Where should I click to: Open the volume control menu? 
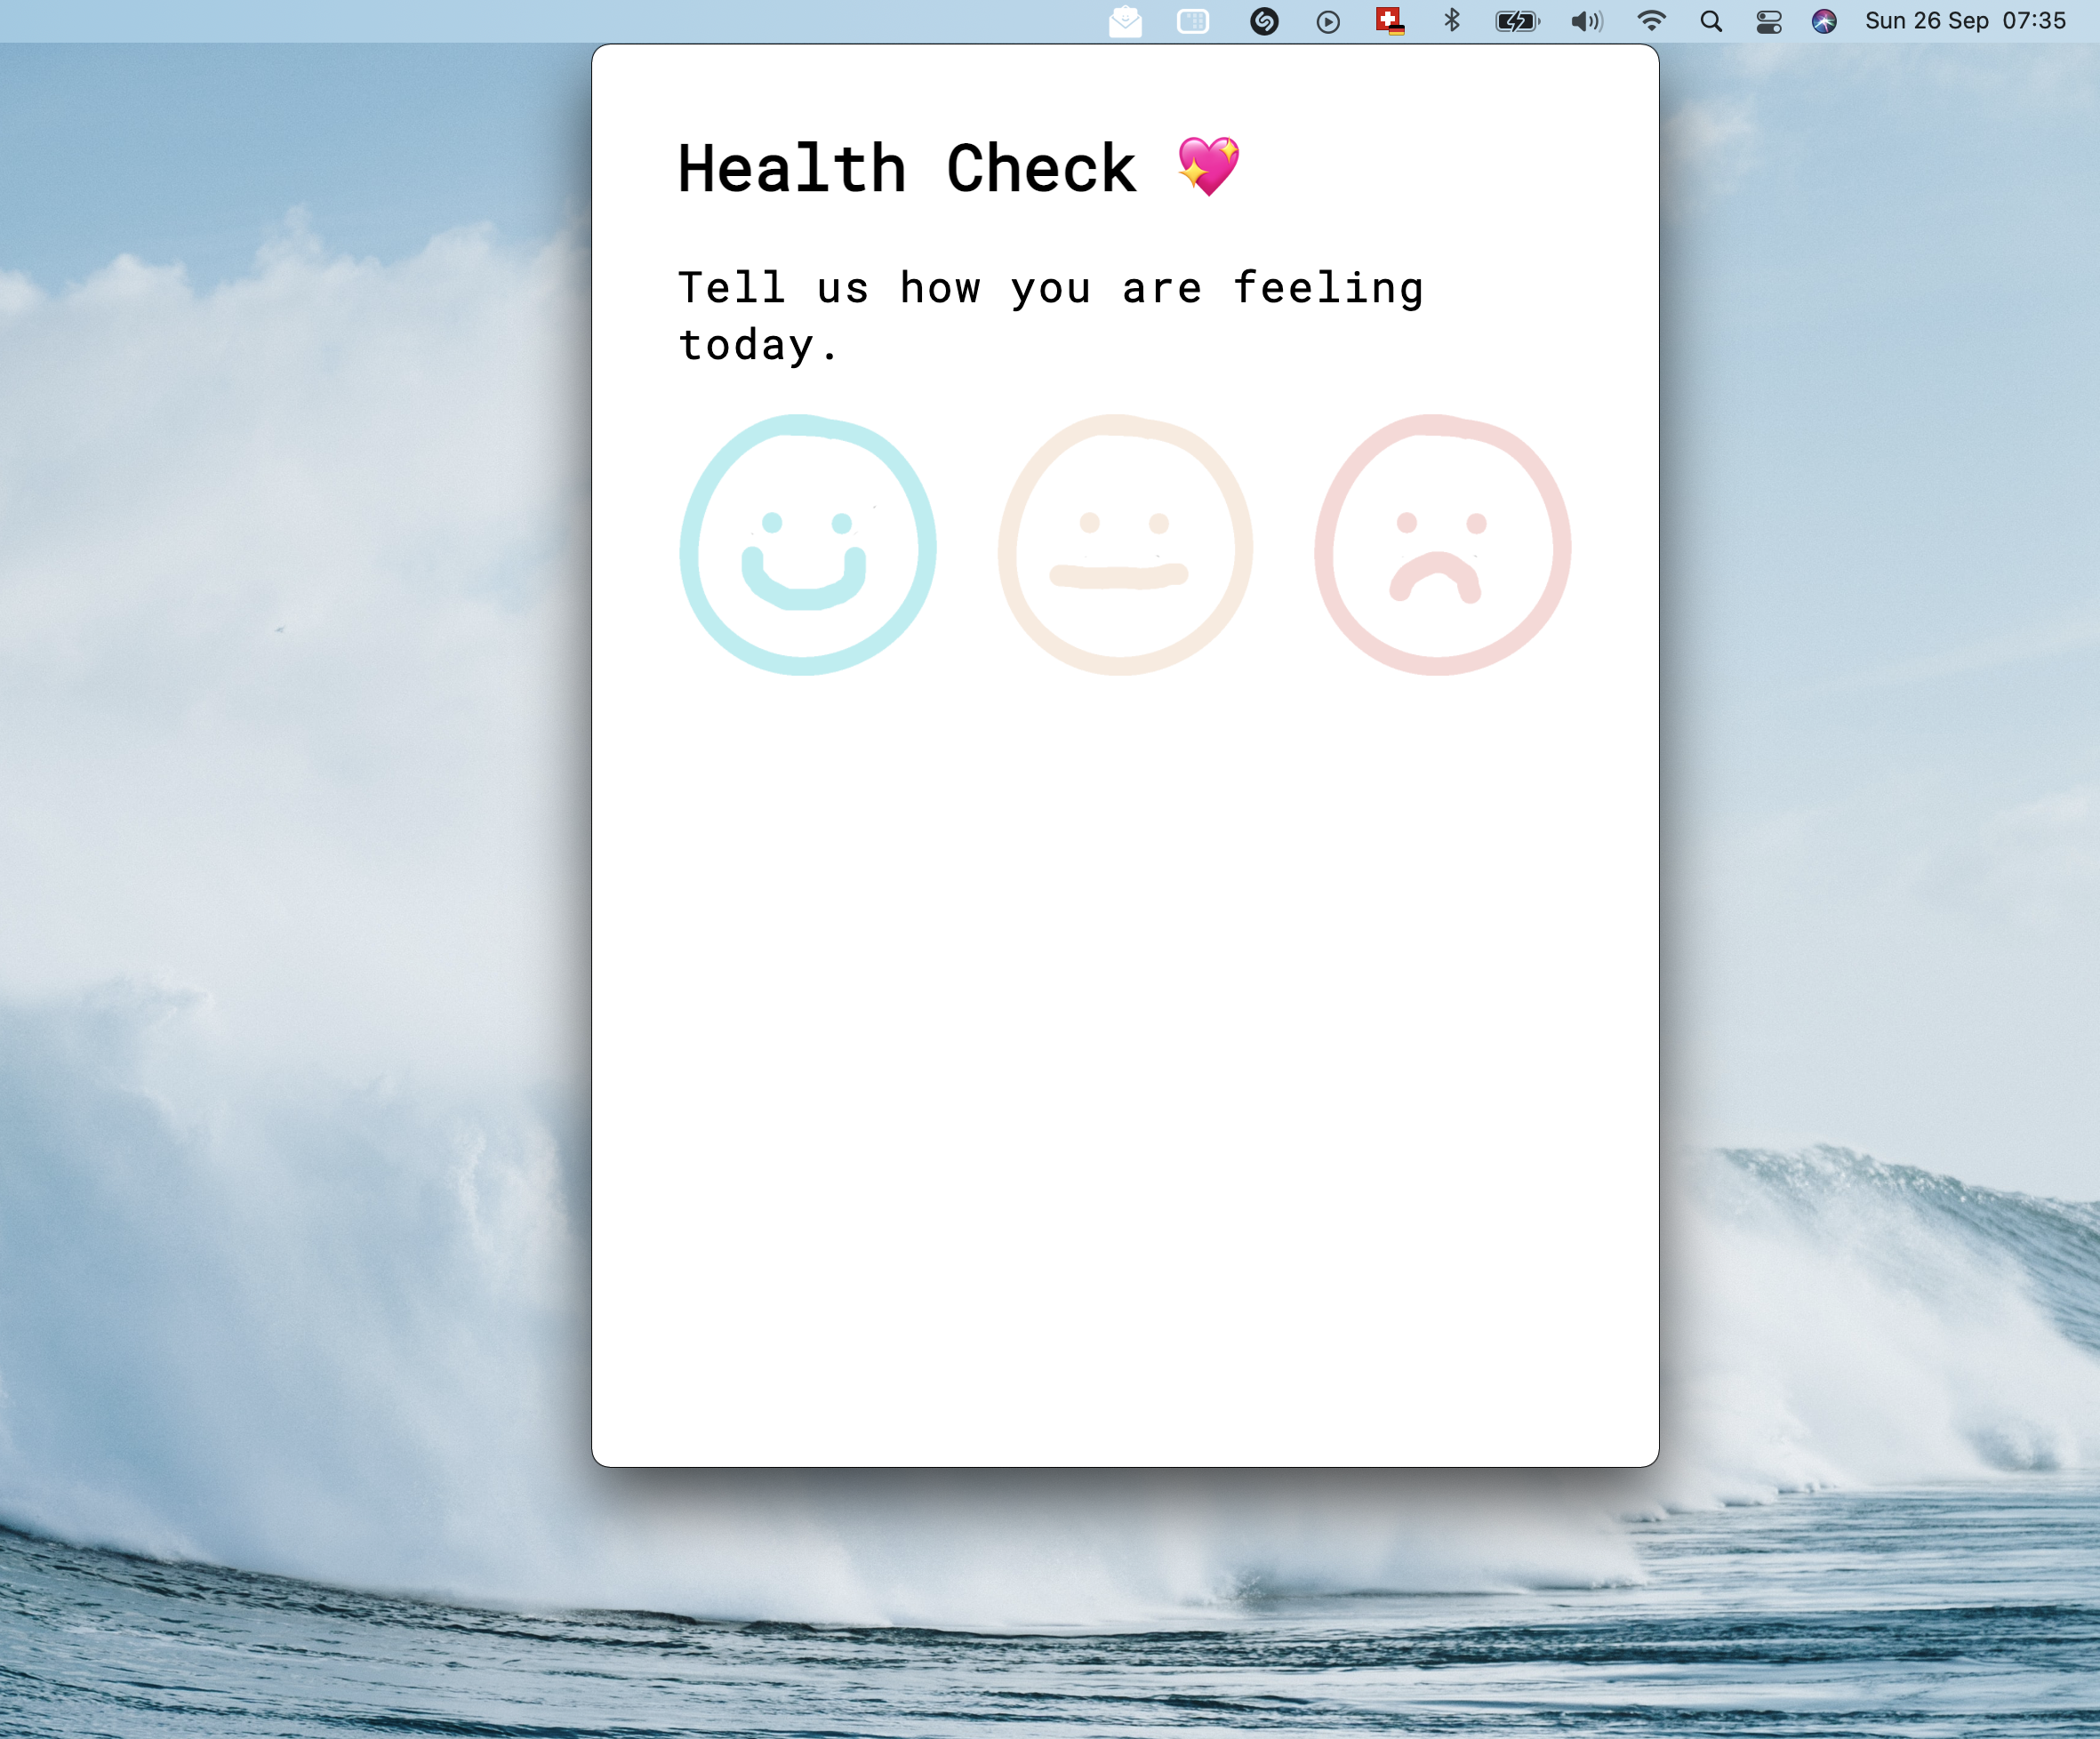[1586, 21]
